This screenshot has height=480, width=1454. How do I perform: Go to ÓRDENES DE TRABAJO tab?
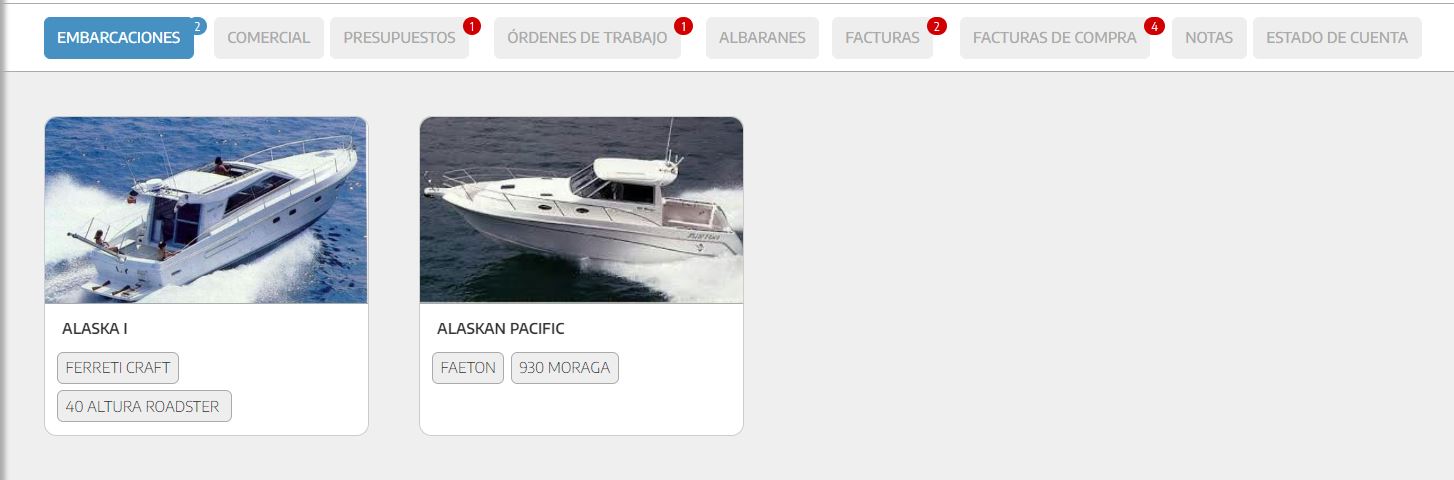(587, 38)
